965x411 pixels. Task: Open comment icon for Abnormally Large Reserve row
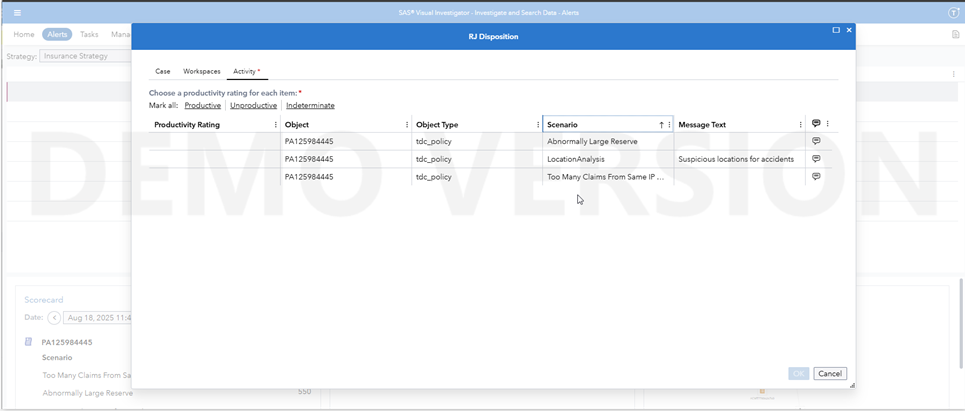point(816,141)
